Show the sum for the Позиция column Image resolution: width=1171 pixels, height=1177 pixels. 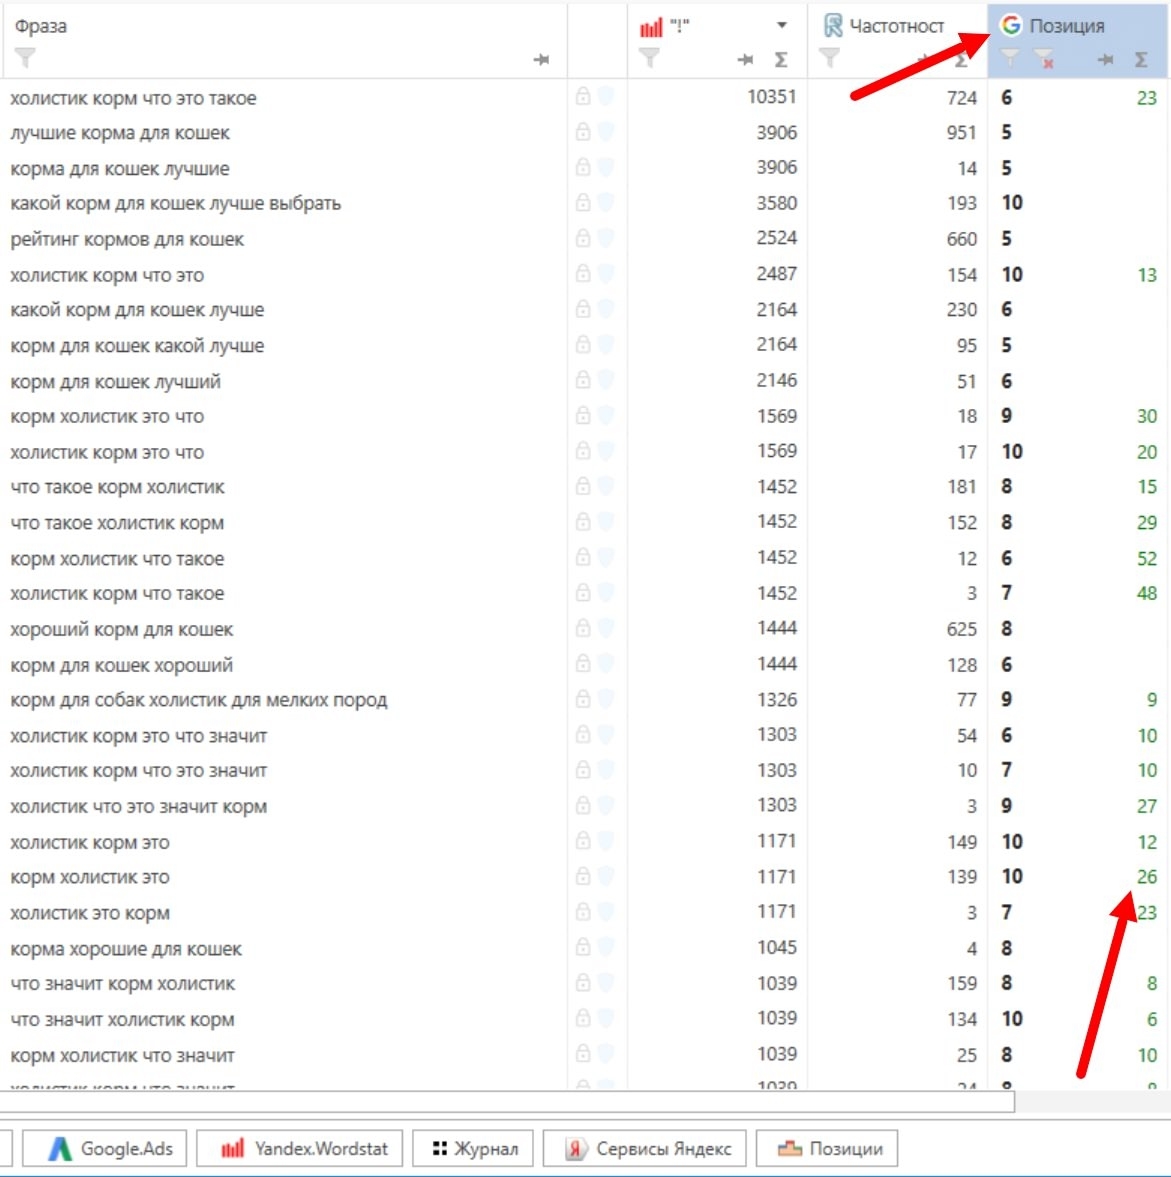(x=1141, y=59)
